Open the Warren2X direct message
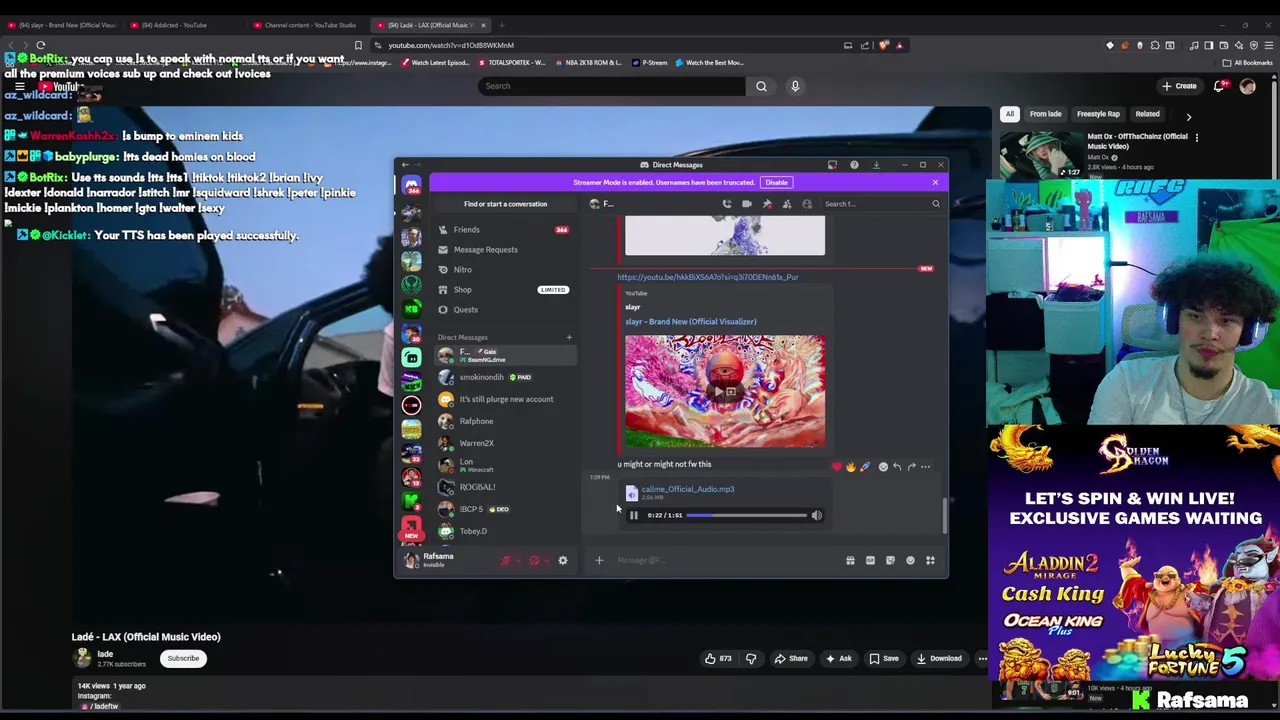 click(505, 443)
